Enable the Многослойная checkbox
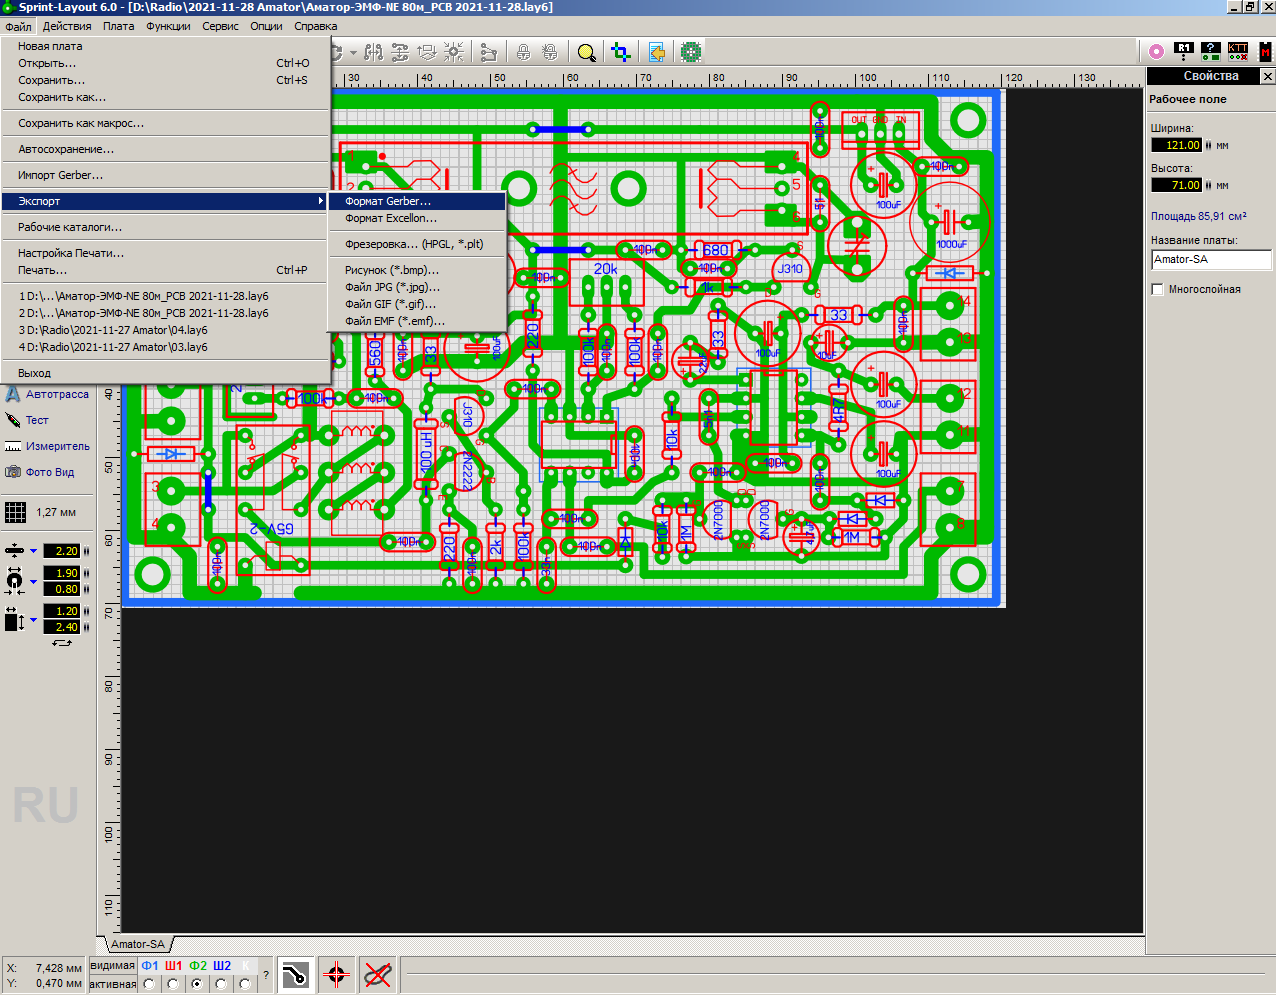 [1158, 290]
